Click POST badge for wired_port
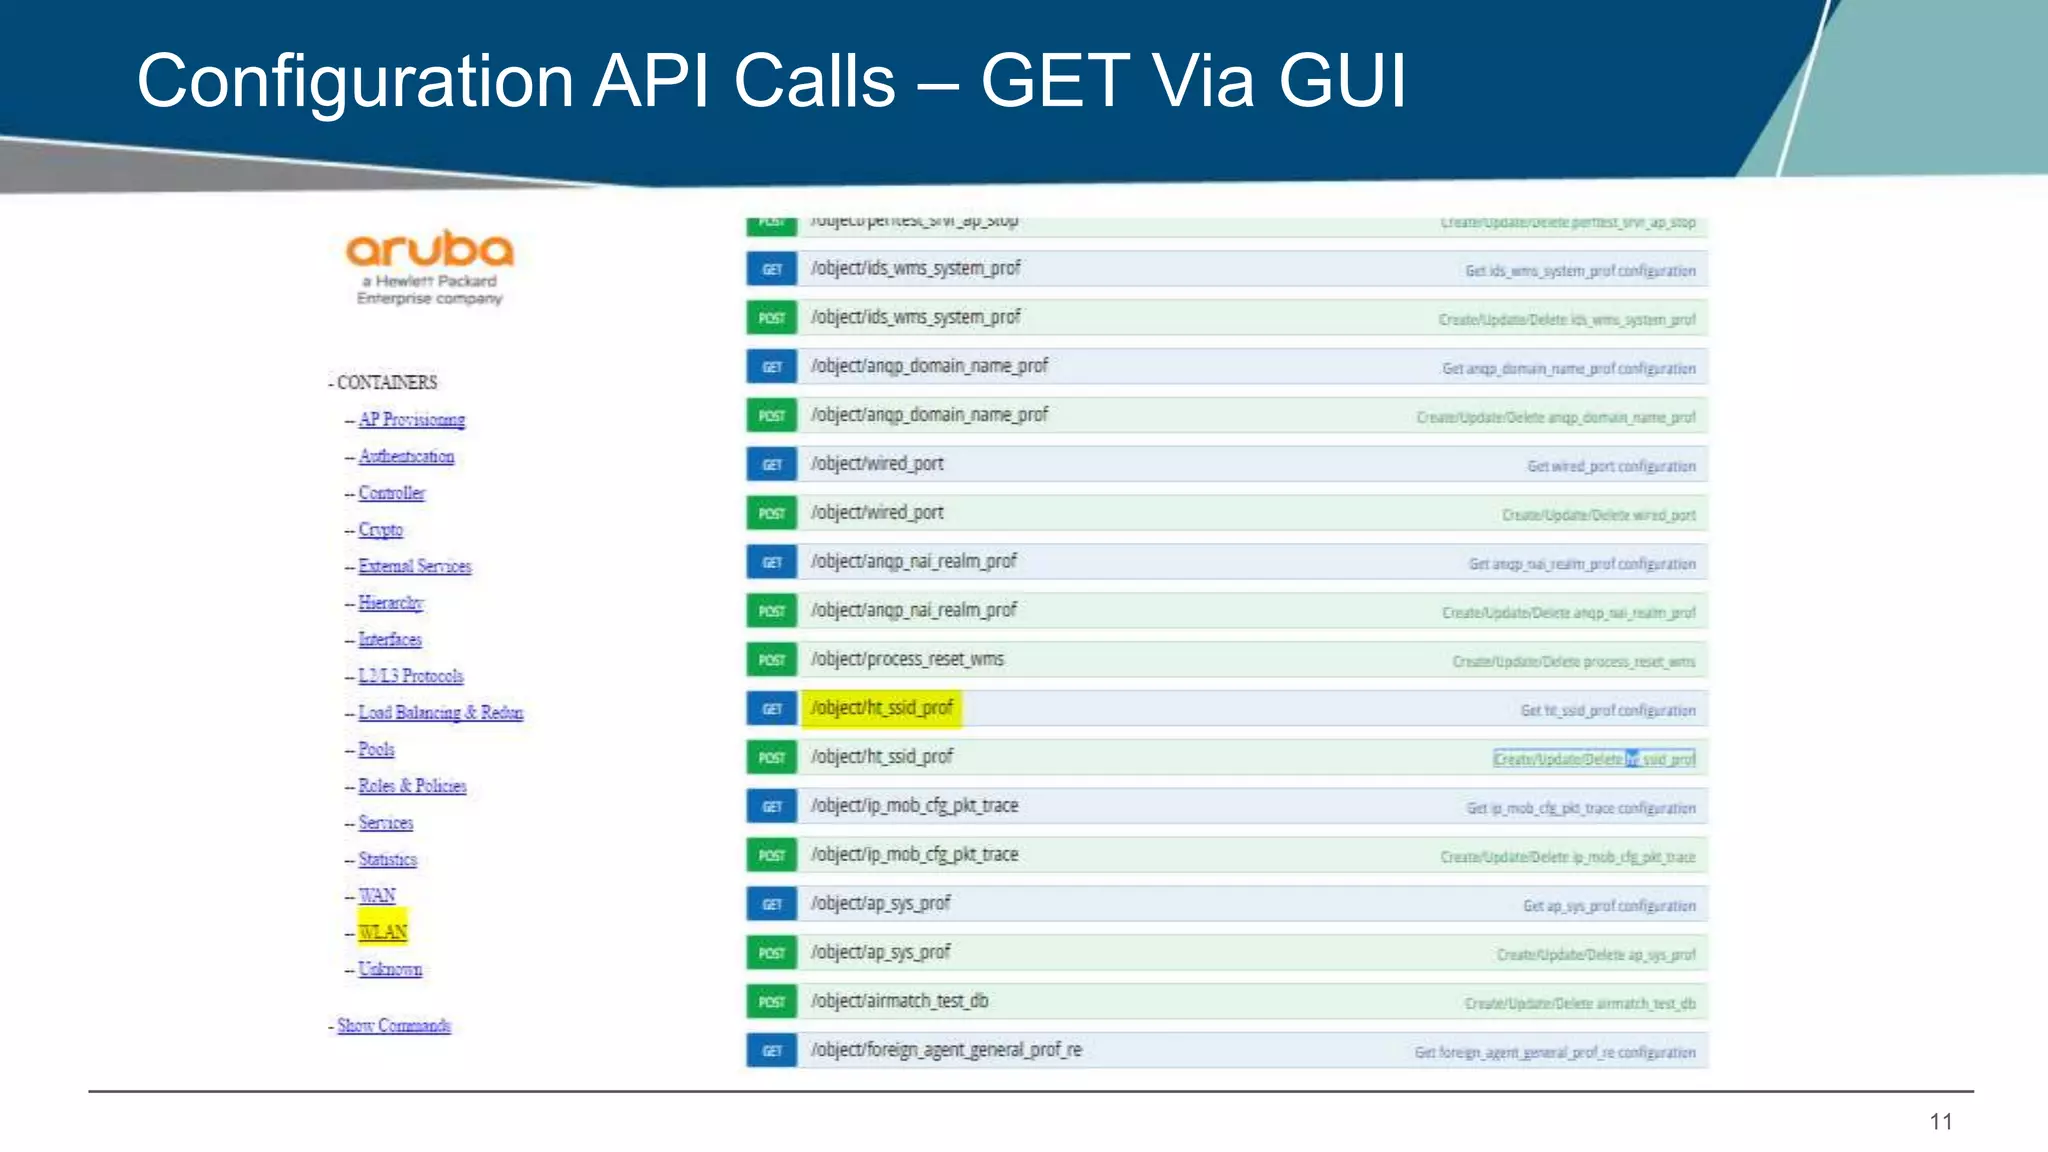 pos(771,513)
